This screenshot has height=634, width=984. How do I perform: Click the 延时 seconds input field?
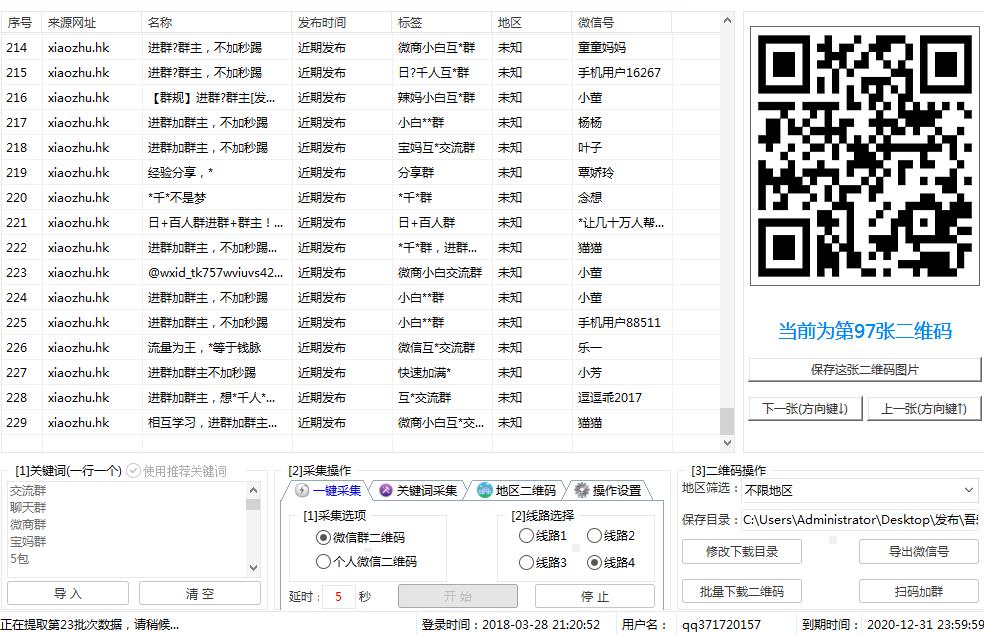point(338,596)
